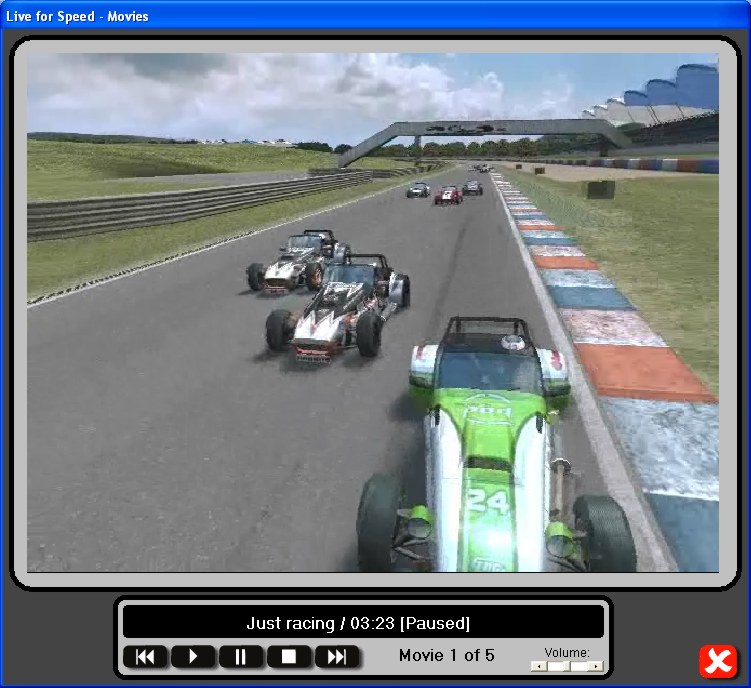Click the 'Movie 1 of 5' label
This screenshot has width=751, height=688.
point(446,655)
